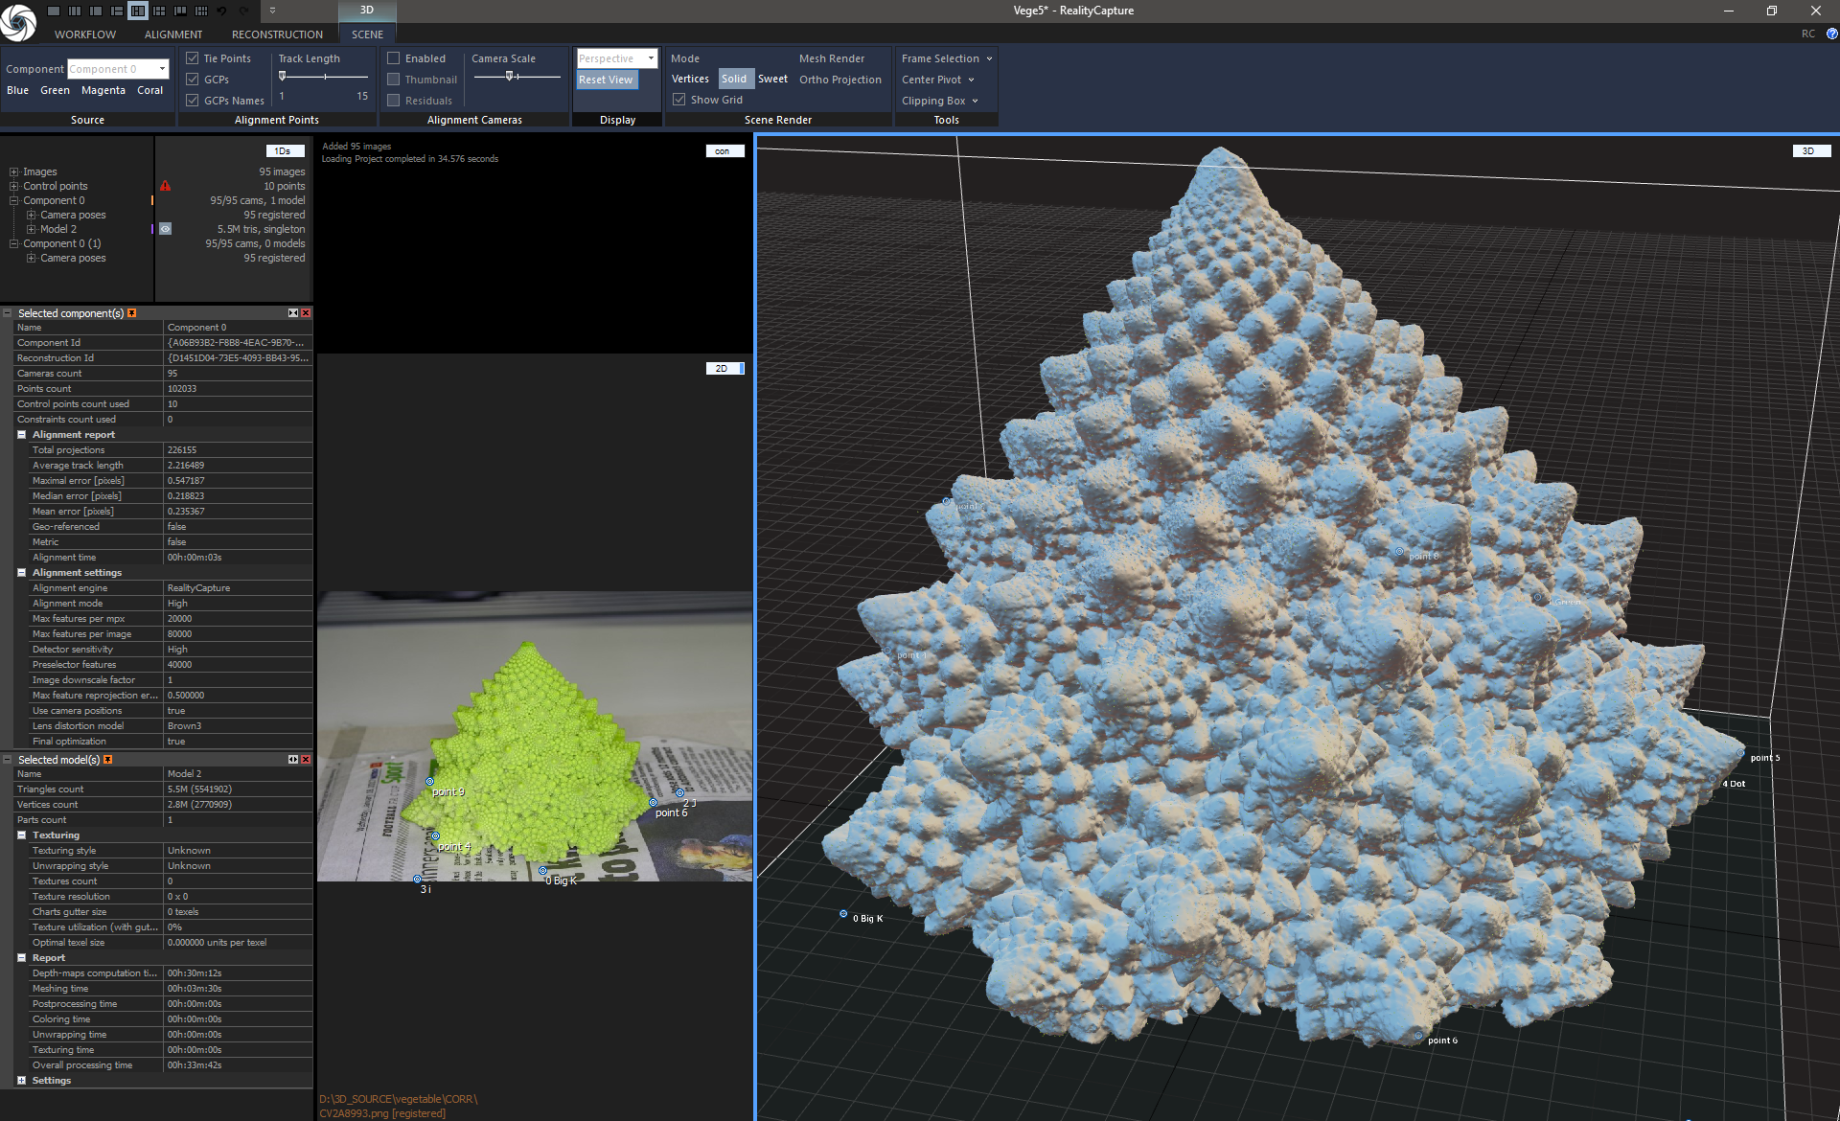
Task: Open the Center Pivot dropdown
Action: coord(938,79)
